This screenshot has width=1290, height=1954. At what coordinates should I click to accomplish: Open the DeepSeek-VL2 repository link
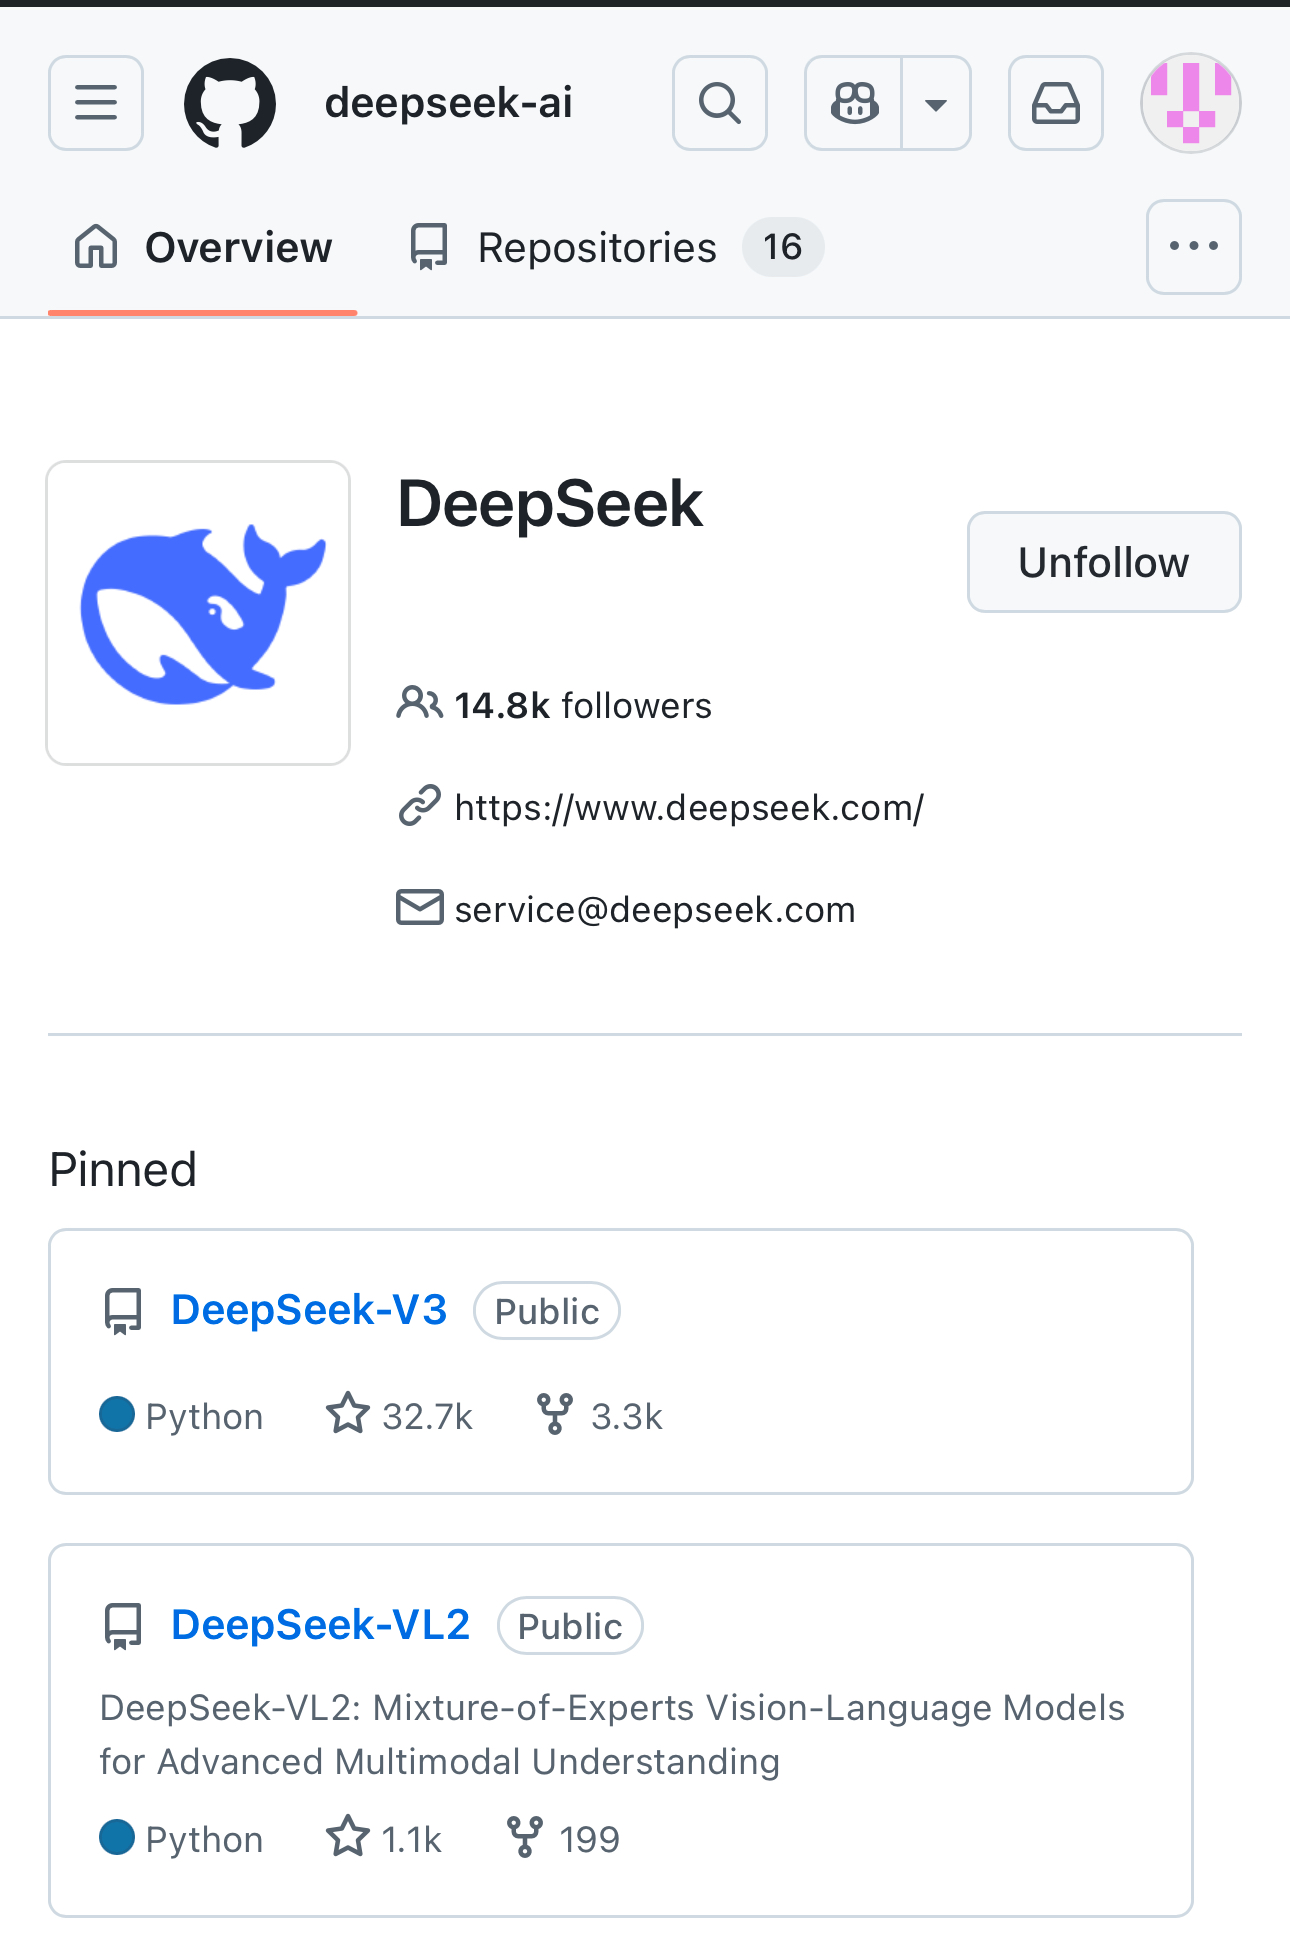coord(320,1625)
